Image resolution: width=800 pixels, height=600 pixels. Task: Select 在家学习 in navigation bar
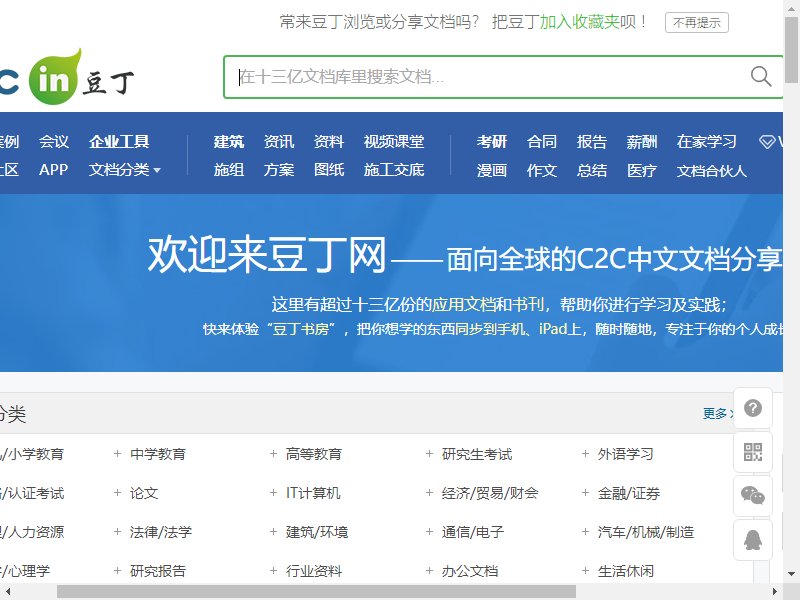point(707,141)
